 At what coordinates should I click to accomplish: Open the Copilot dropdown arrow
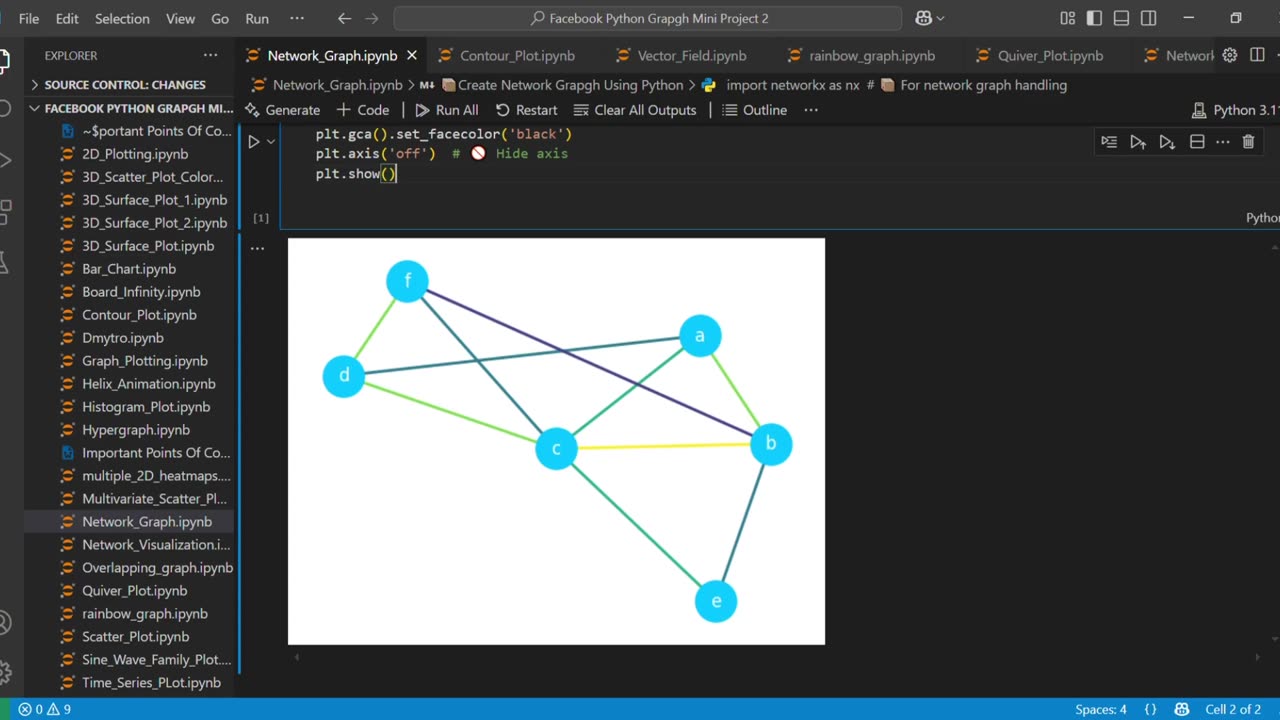[941, 18]
